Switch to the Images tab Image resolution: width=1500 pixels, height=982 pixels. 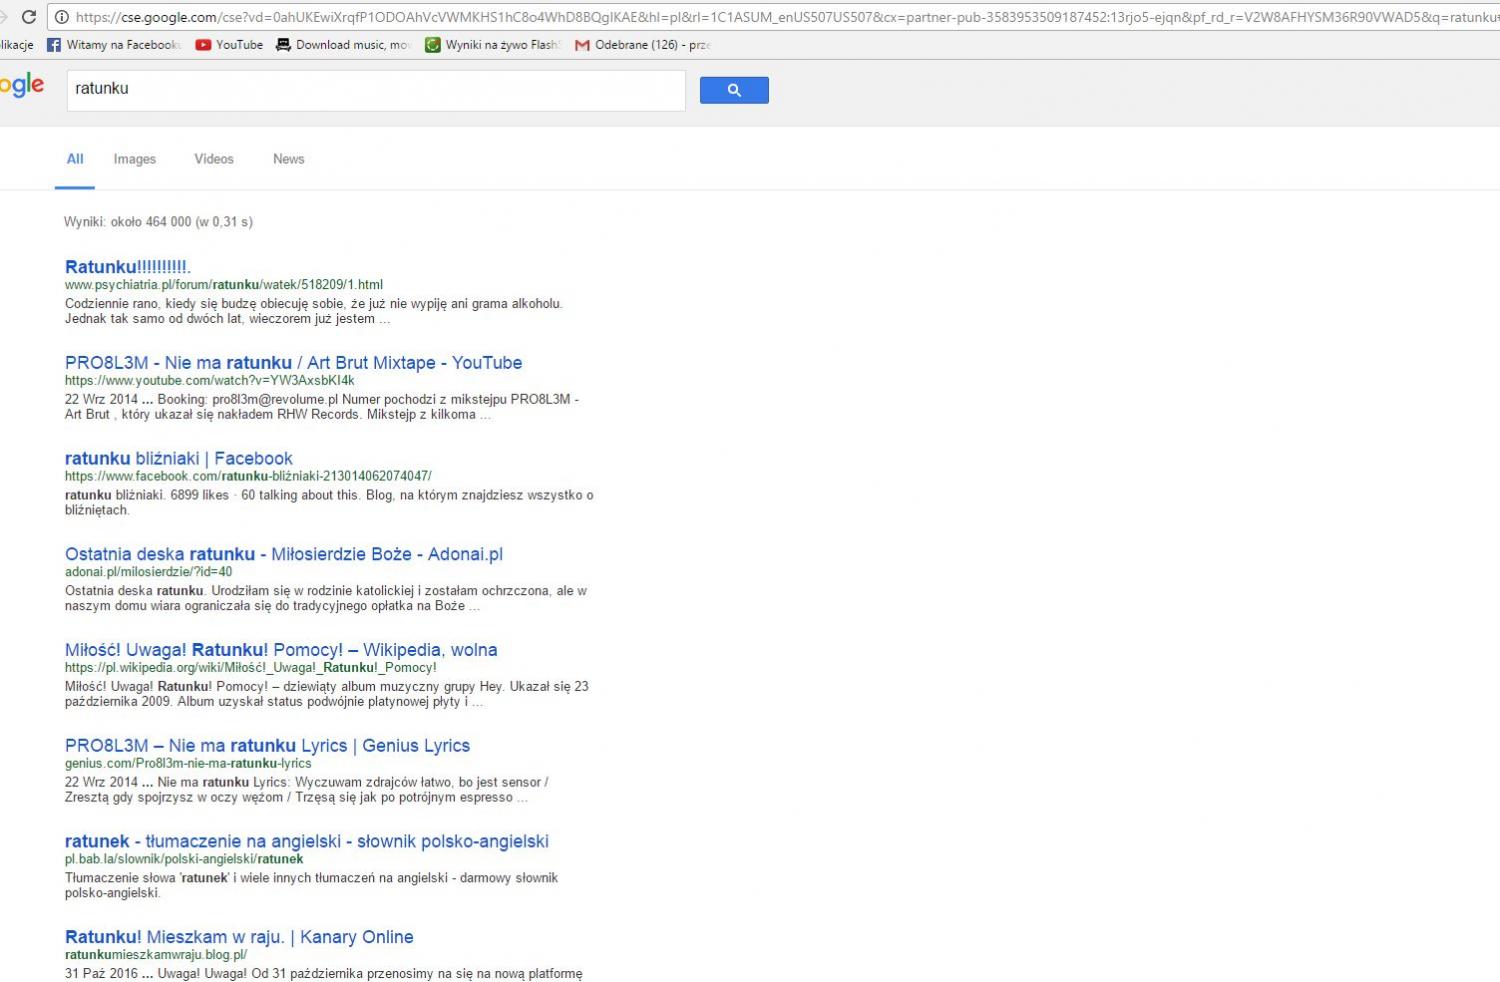(134, 159)
